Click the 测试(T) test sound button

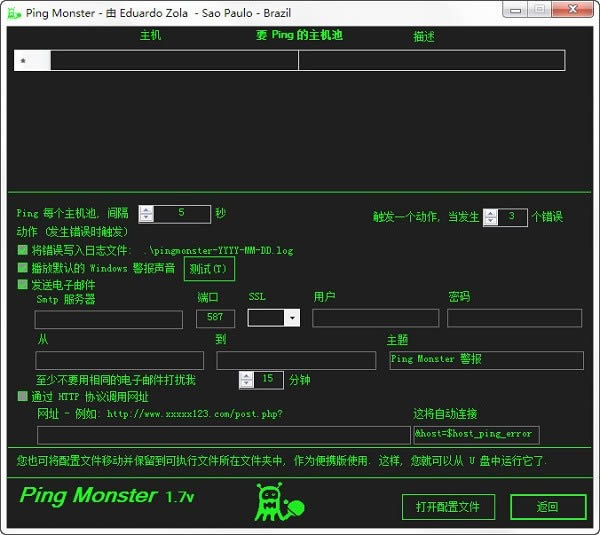(x=209, y=269)
